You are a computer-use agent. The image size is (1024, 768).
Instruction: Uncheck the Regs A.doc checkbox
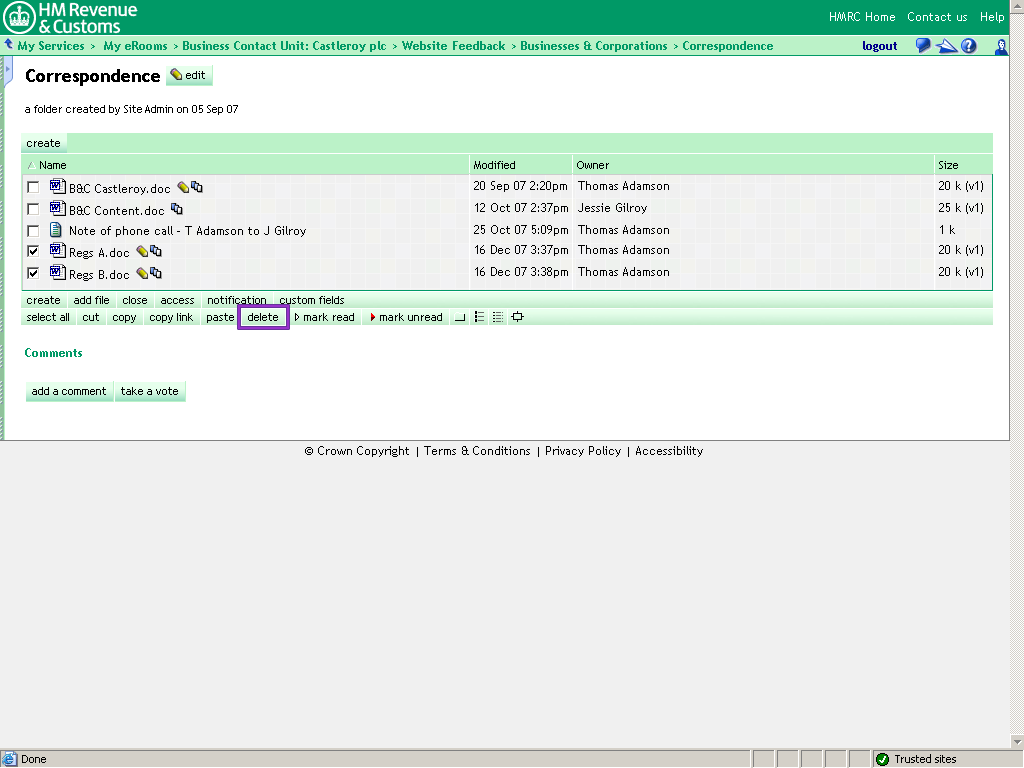pos(33,252)
